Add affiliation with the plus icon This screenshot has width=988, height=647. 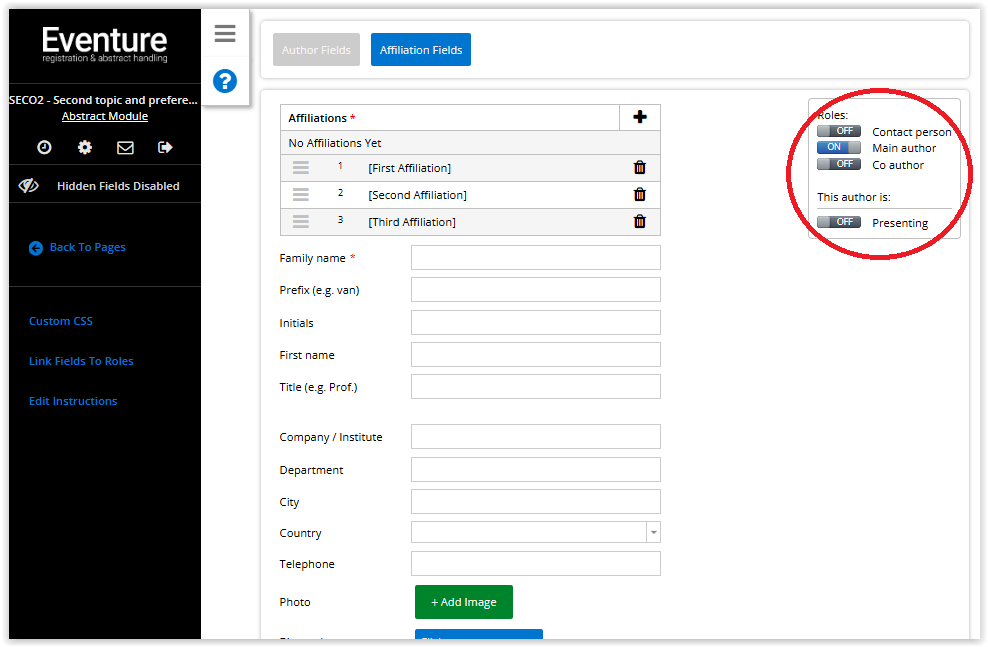coord(640,117)
